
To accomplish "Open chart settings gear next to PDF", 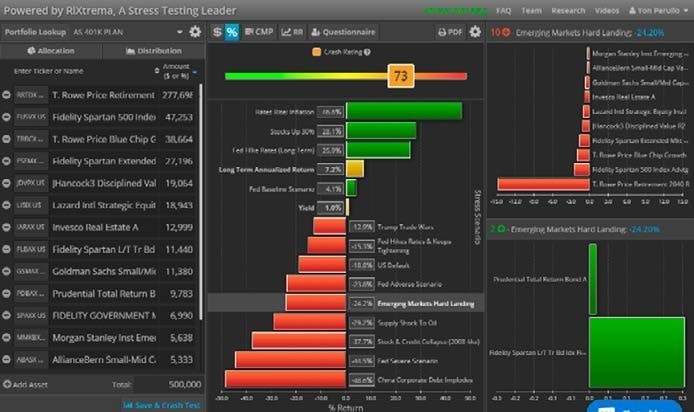I will pyautogui.click(x=476, y=32).
